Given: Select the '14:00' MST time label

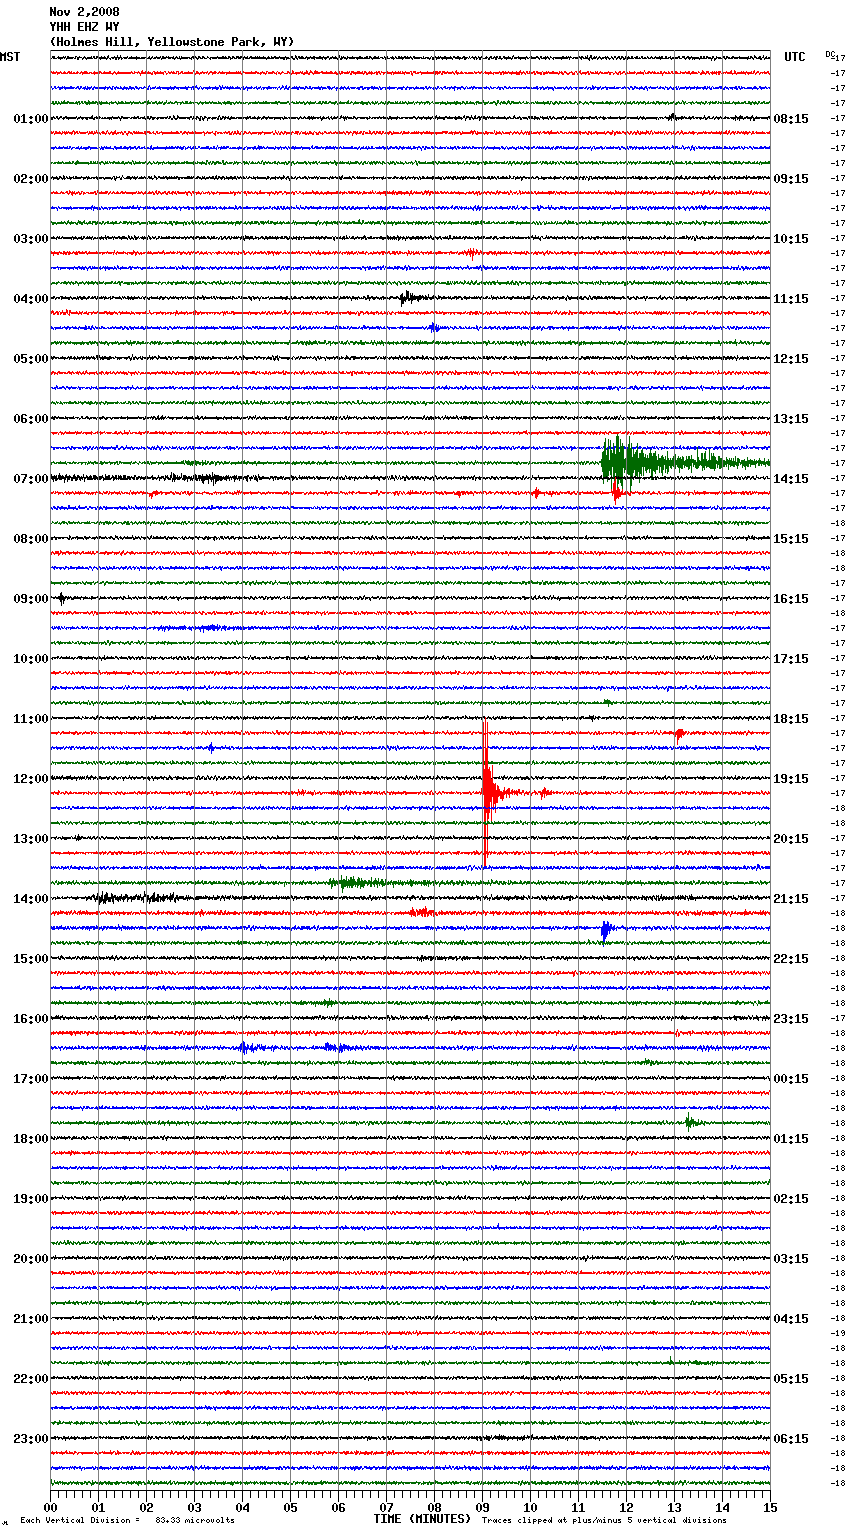Looking at the screenshot, I should click(31, 899).
